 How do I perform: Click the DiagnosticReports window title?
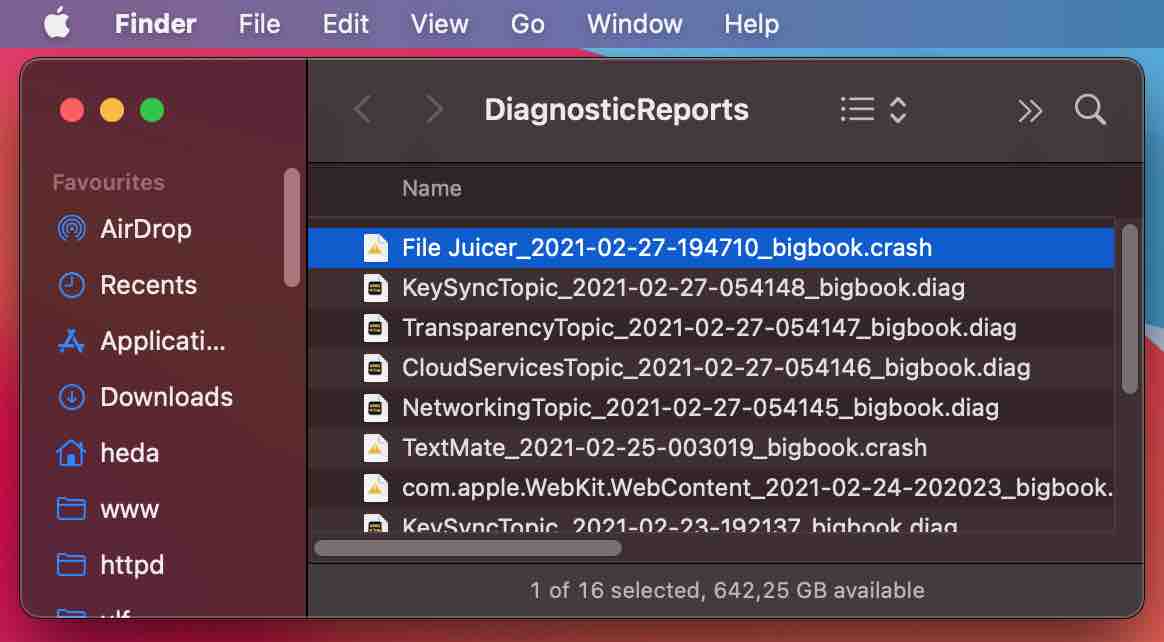[x=616, y=110]
